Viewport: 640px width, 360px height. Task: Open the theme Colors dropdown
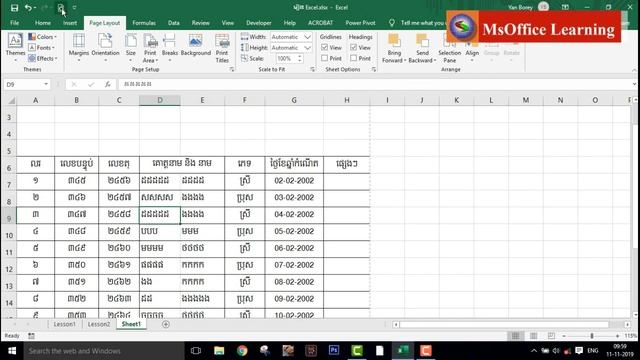pyautogui.click(x=42, y=37)
